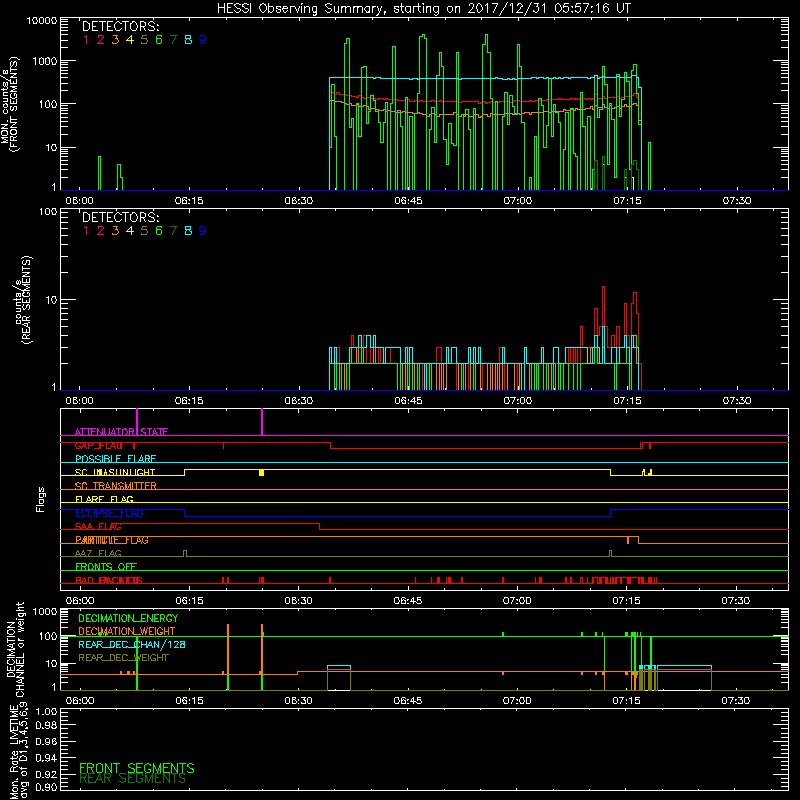Click the 06:30 time label under rear-segments plot

pos(298,401)
